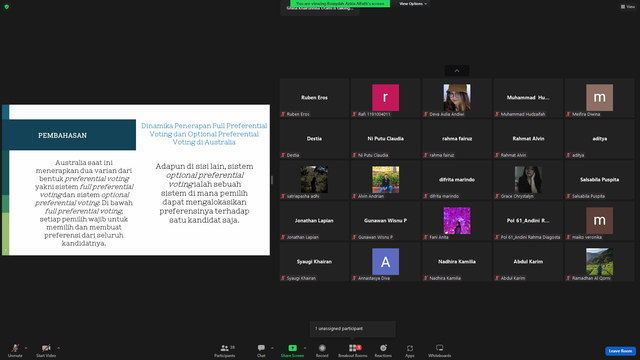Select difrita marindo participant tile

457,180
